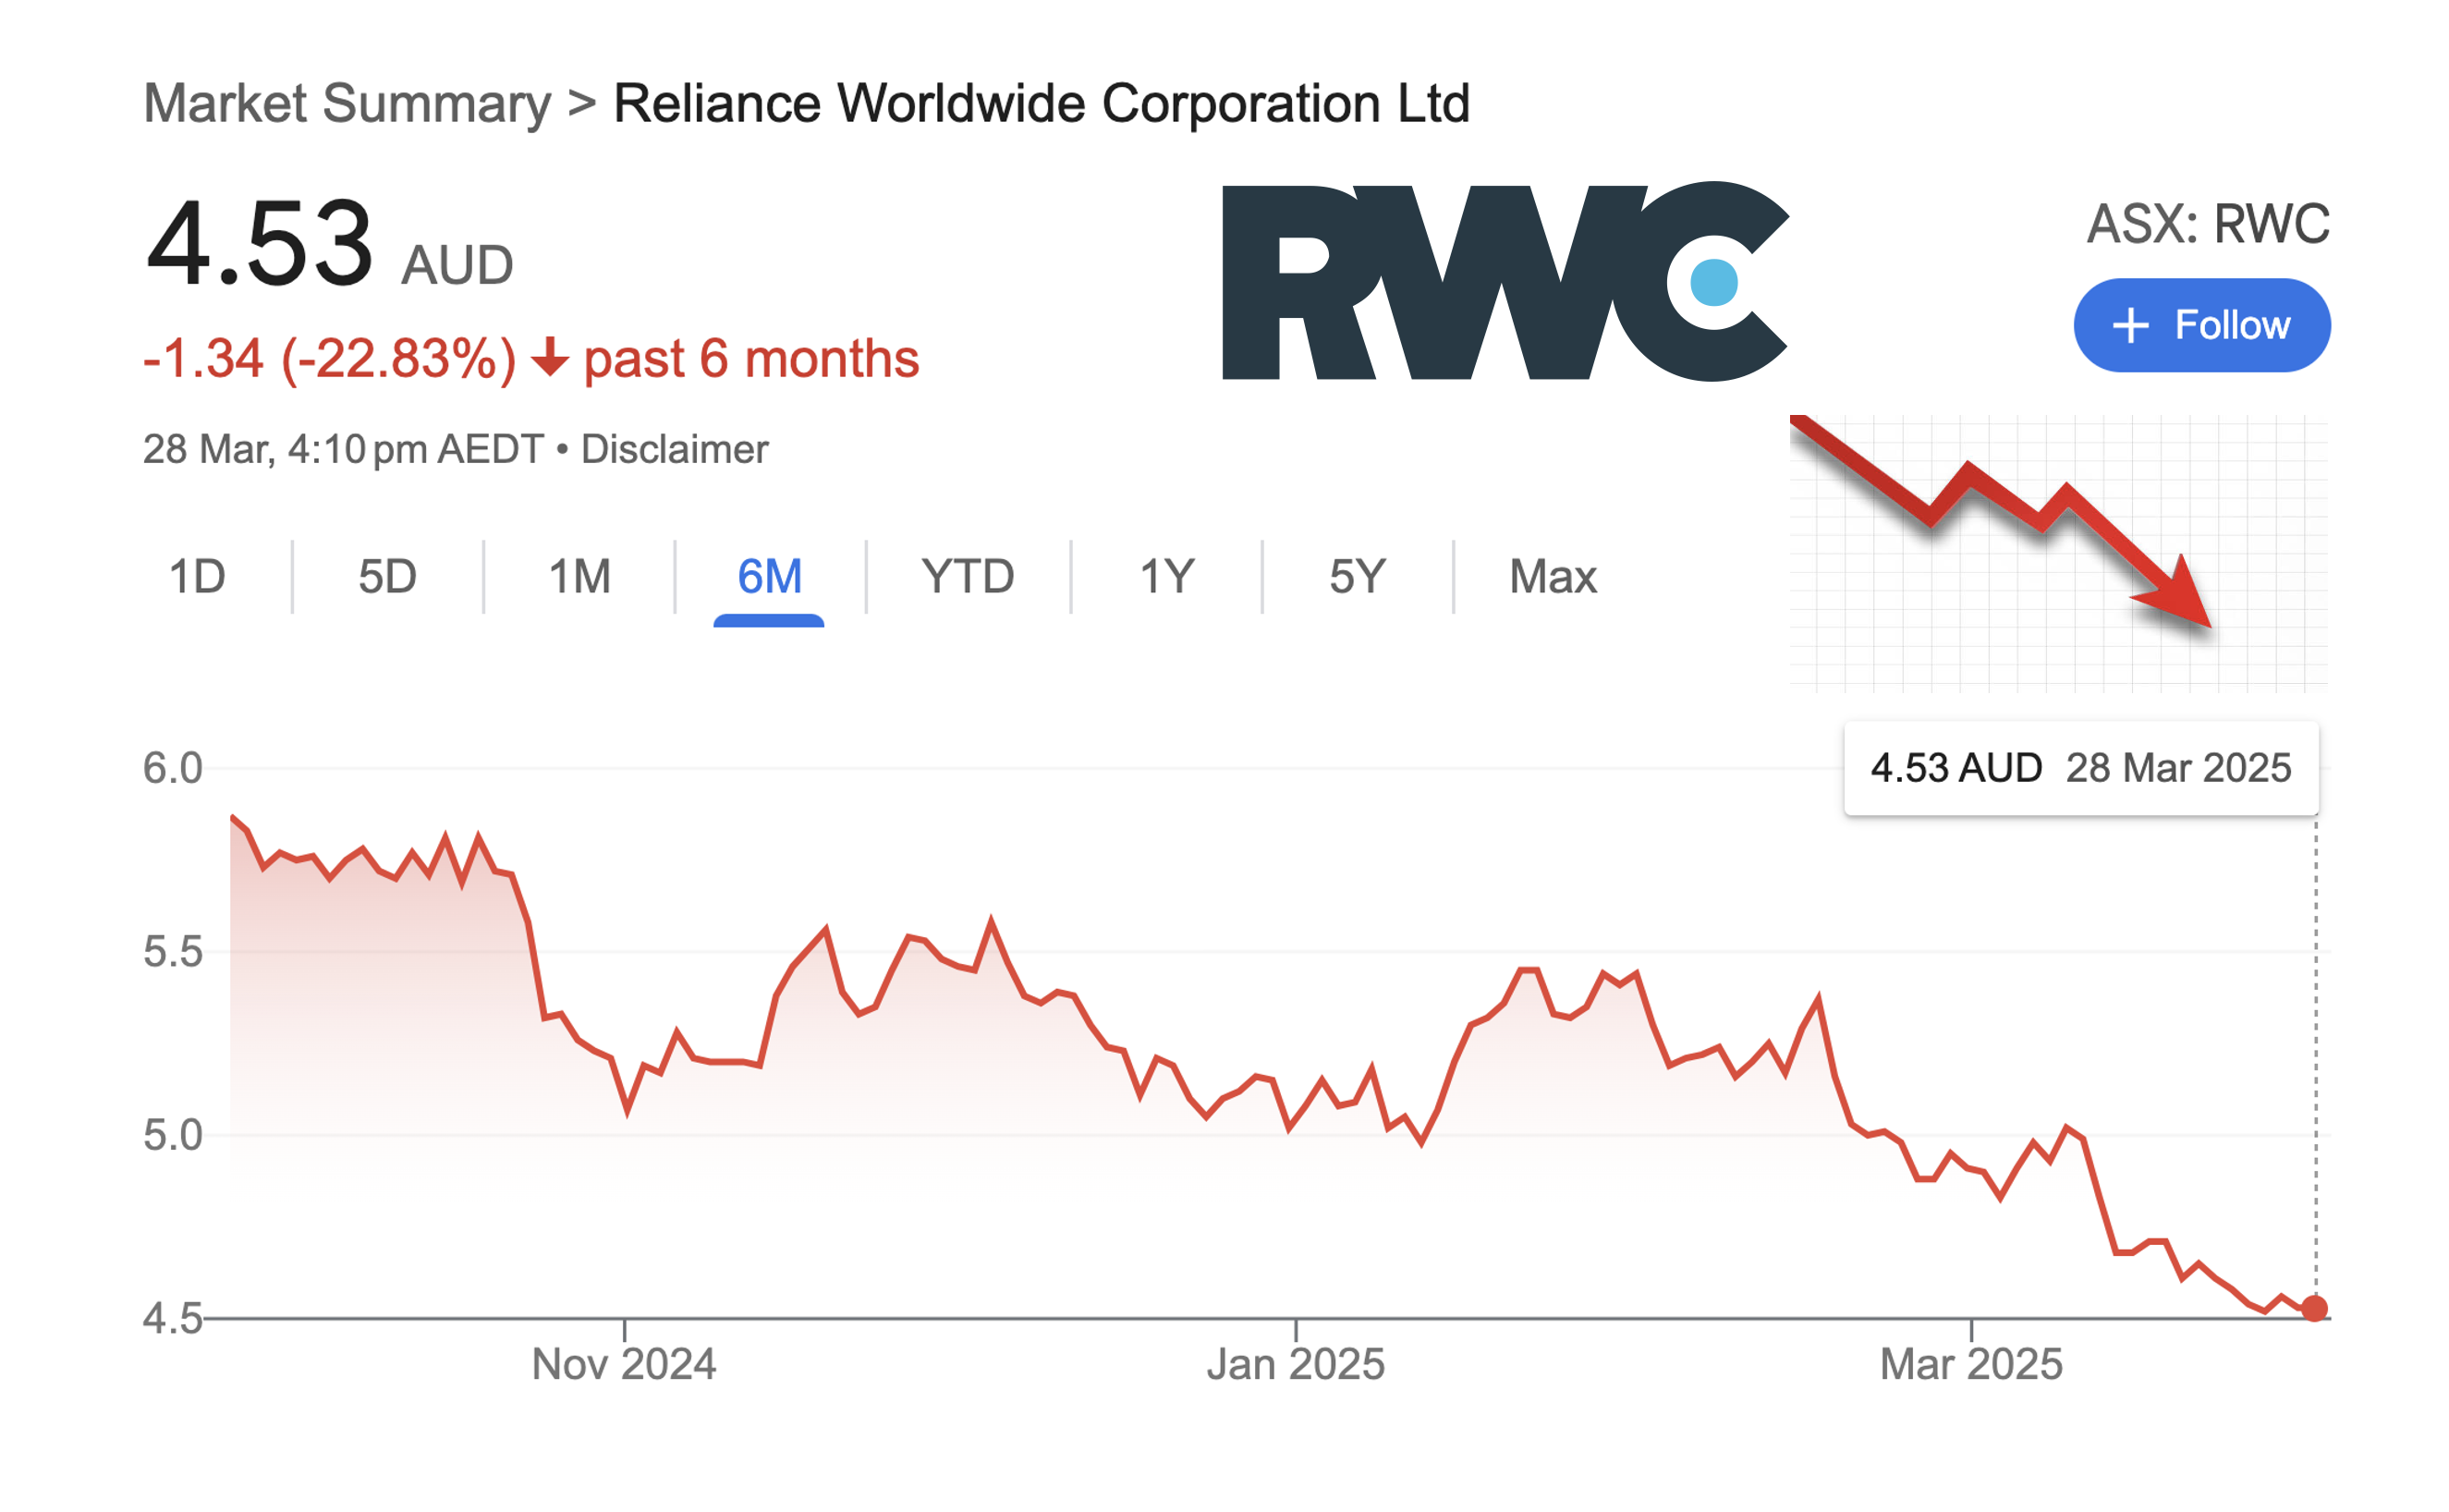The image size is (2449, 1512).
Task: Click the 6.0 y-axis value
Action: click(x=172, y=768)
